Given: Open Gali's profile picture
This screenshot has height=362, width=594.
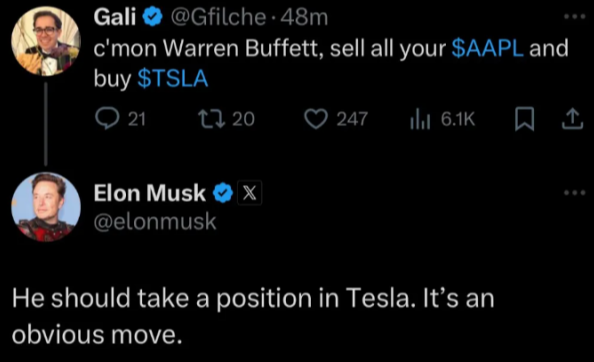Looking at the screenshot, I should [46, 41].
